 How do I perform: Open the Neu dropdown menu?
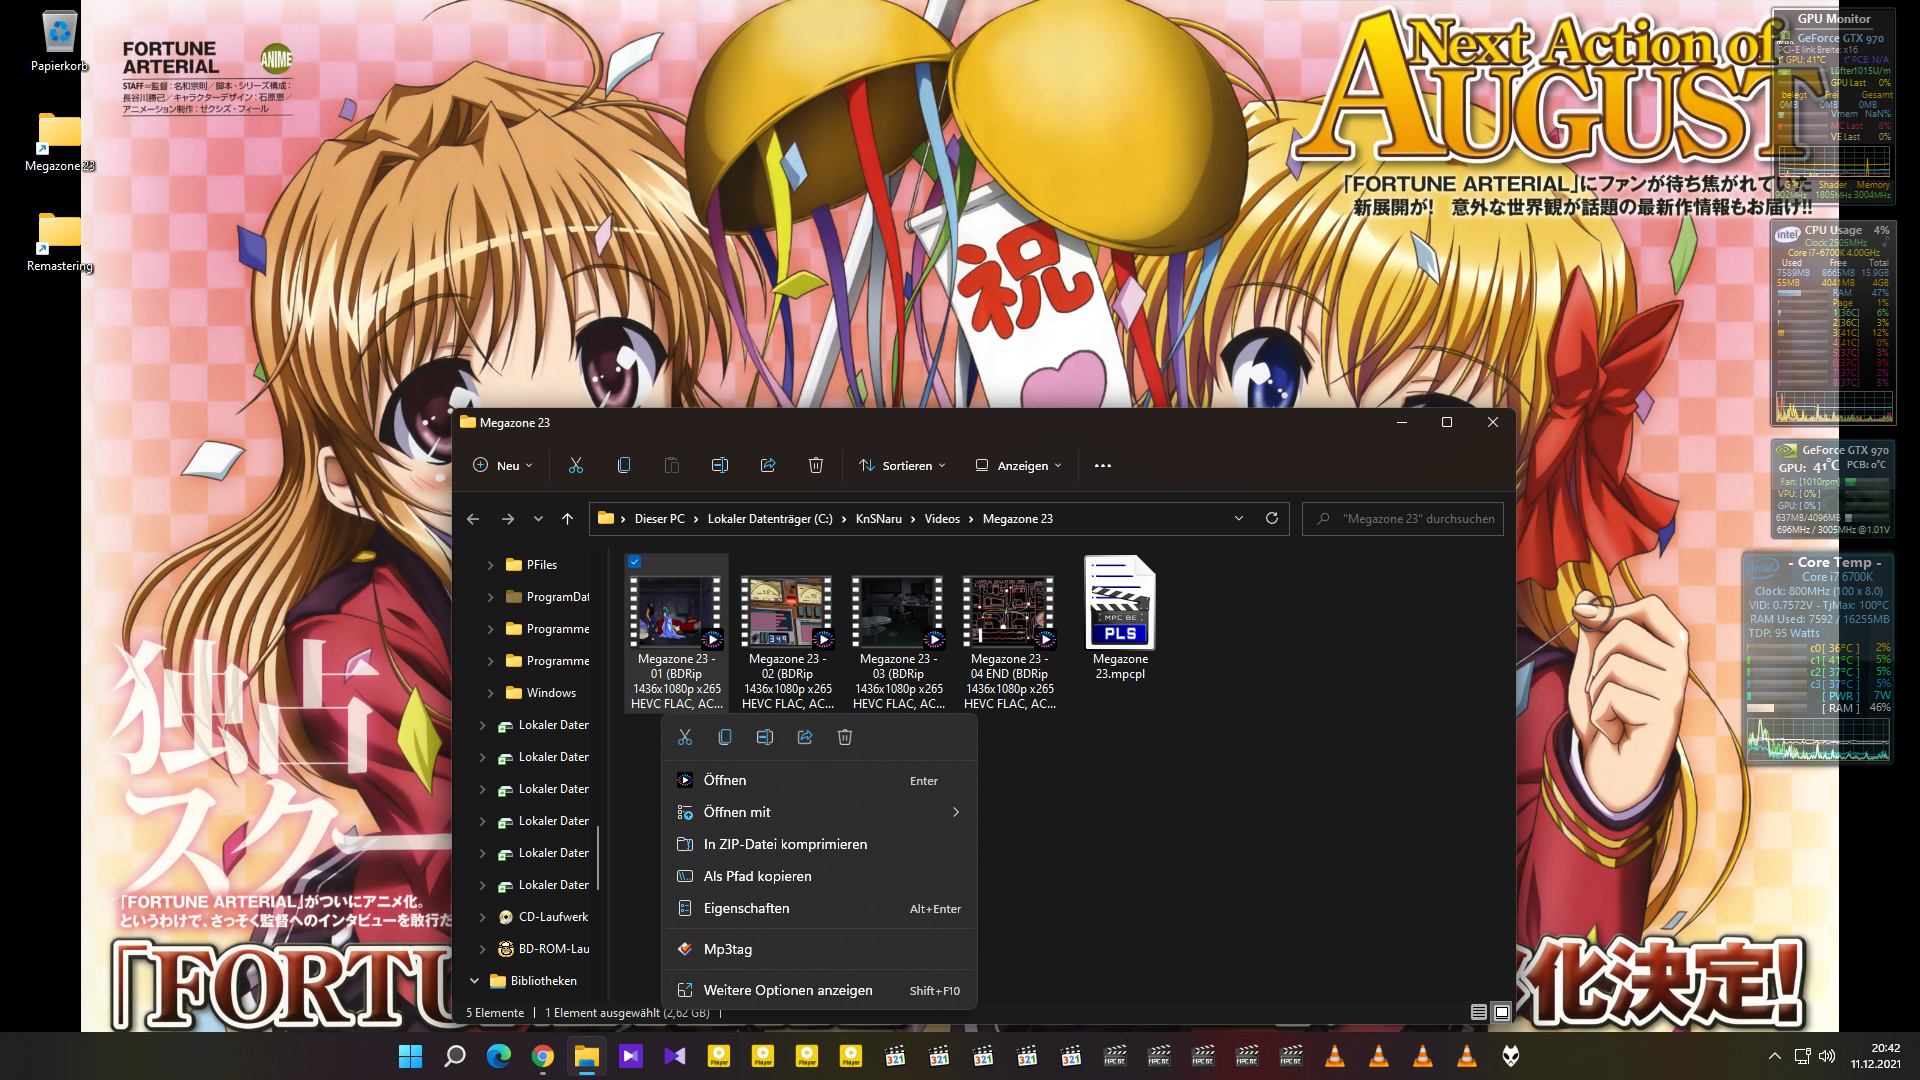click(502, 465)
